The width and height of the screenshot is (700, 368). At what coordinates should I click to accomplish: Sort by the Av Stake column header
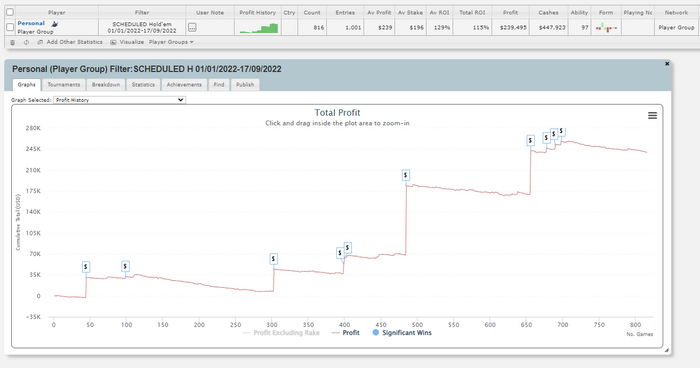[x=410, y=13]
